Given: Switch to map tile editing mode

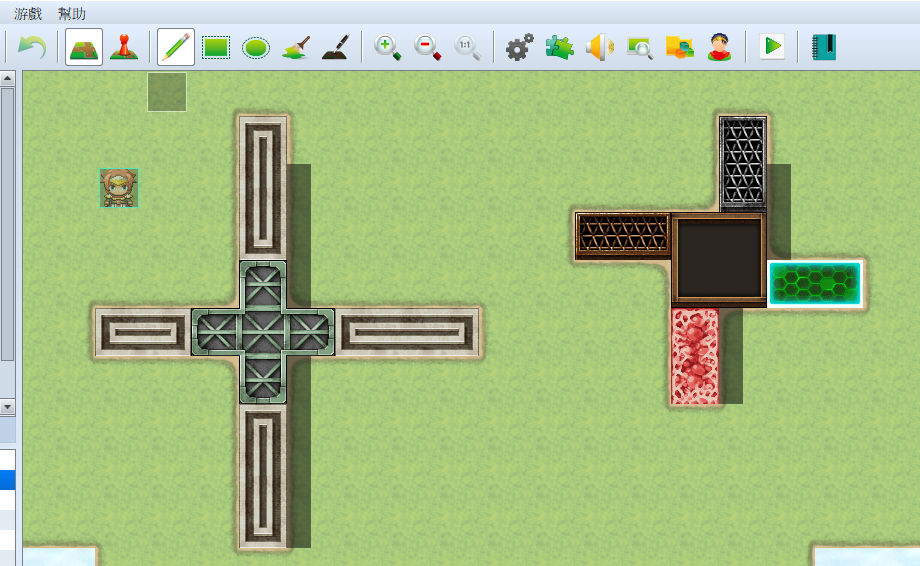Looking at the screenshot, I should pyautogui.click(x=84, y=47).
